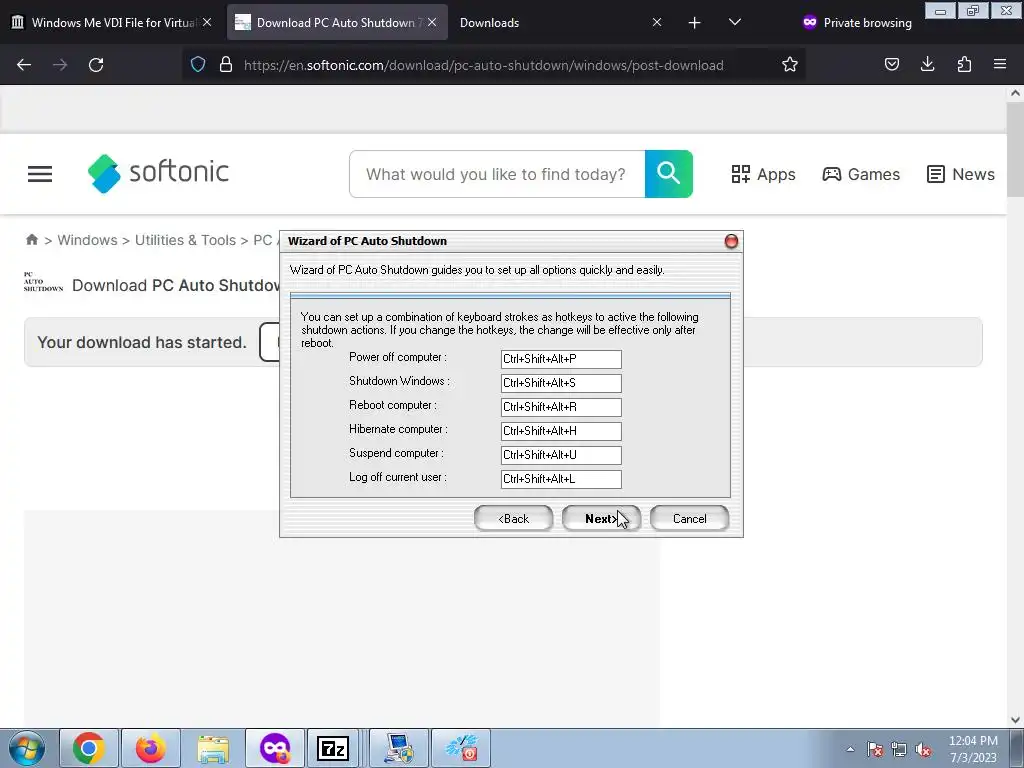Open the Extensions puzzle icon
The height and width of the screenshot is (768, 1024).
tap(964, 64)
